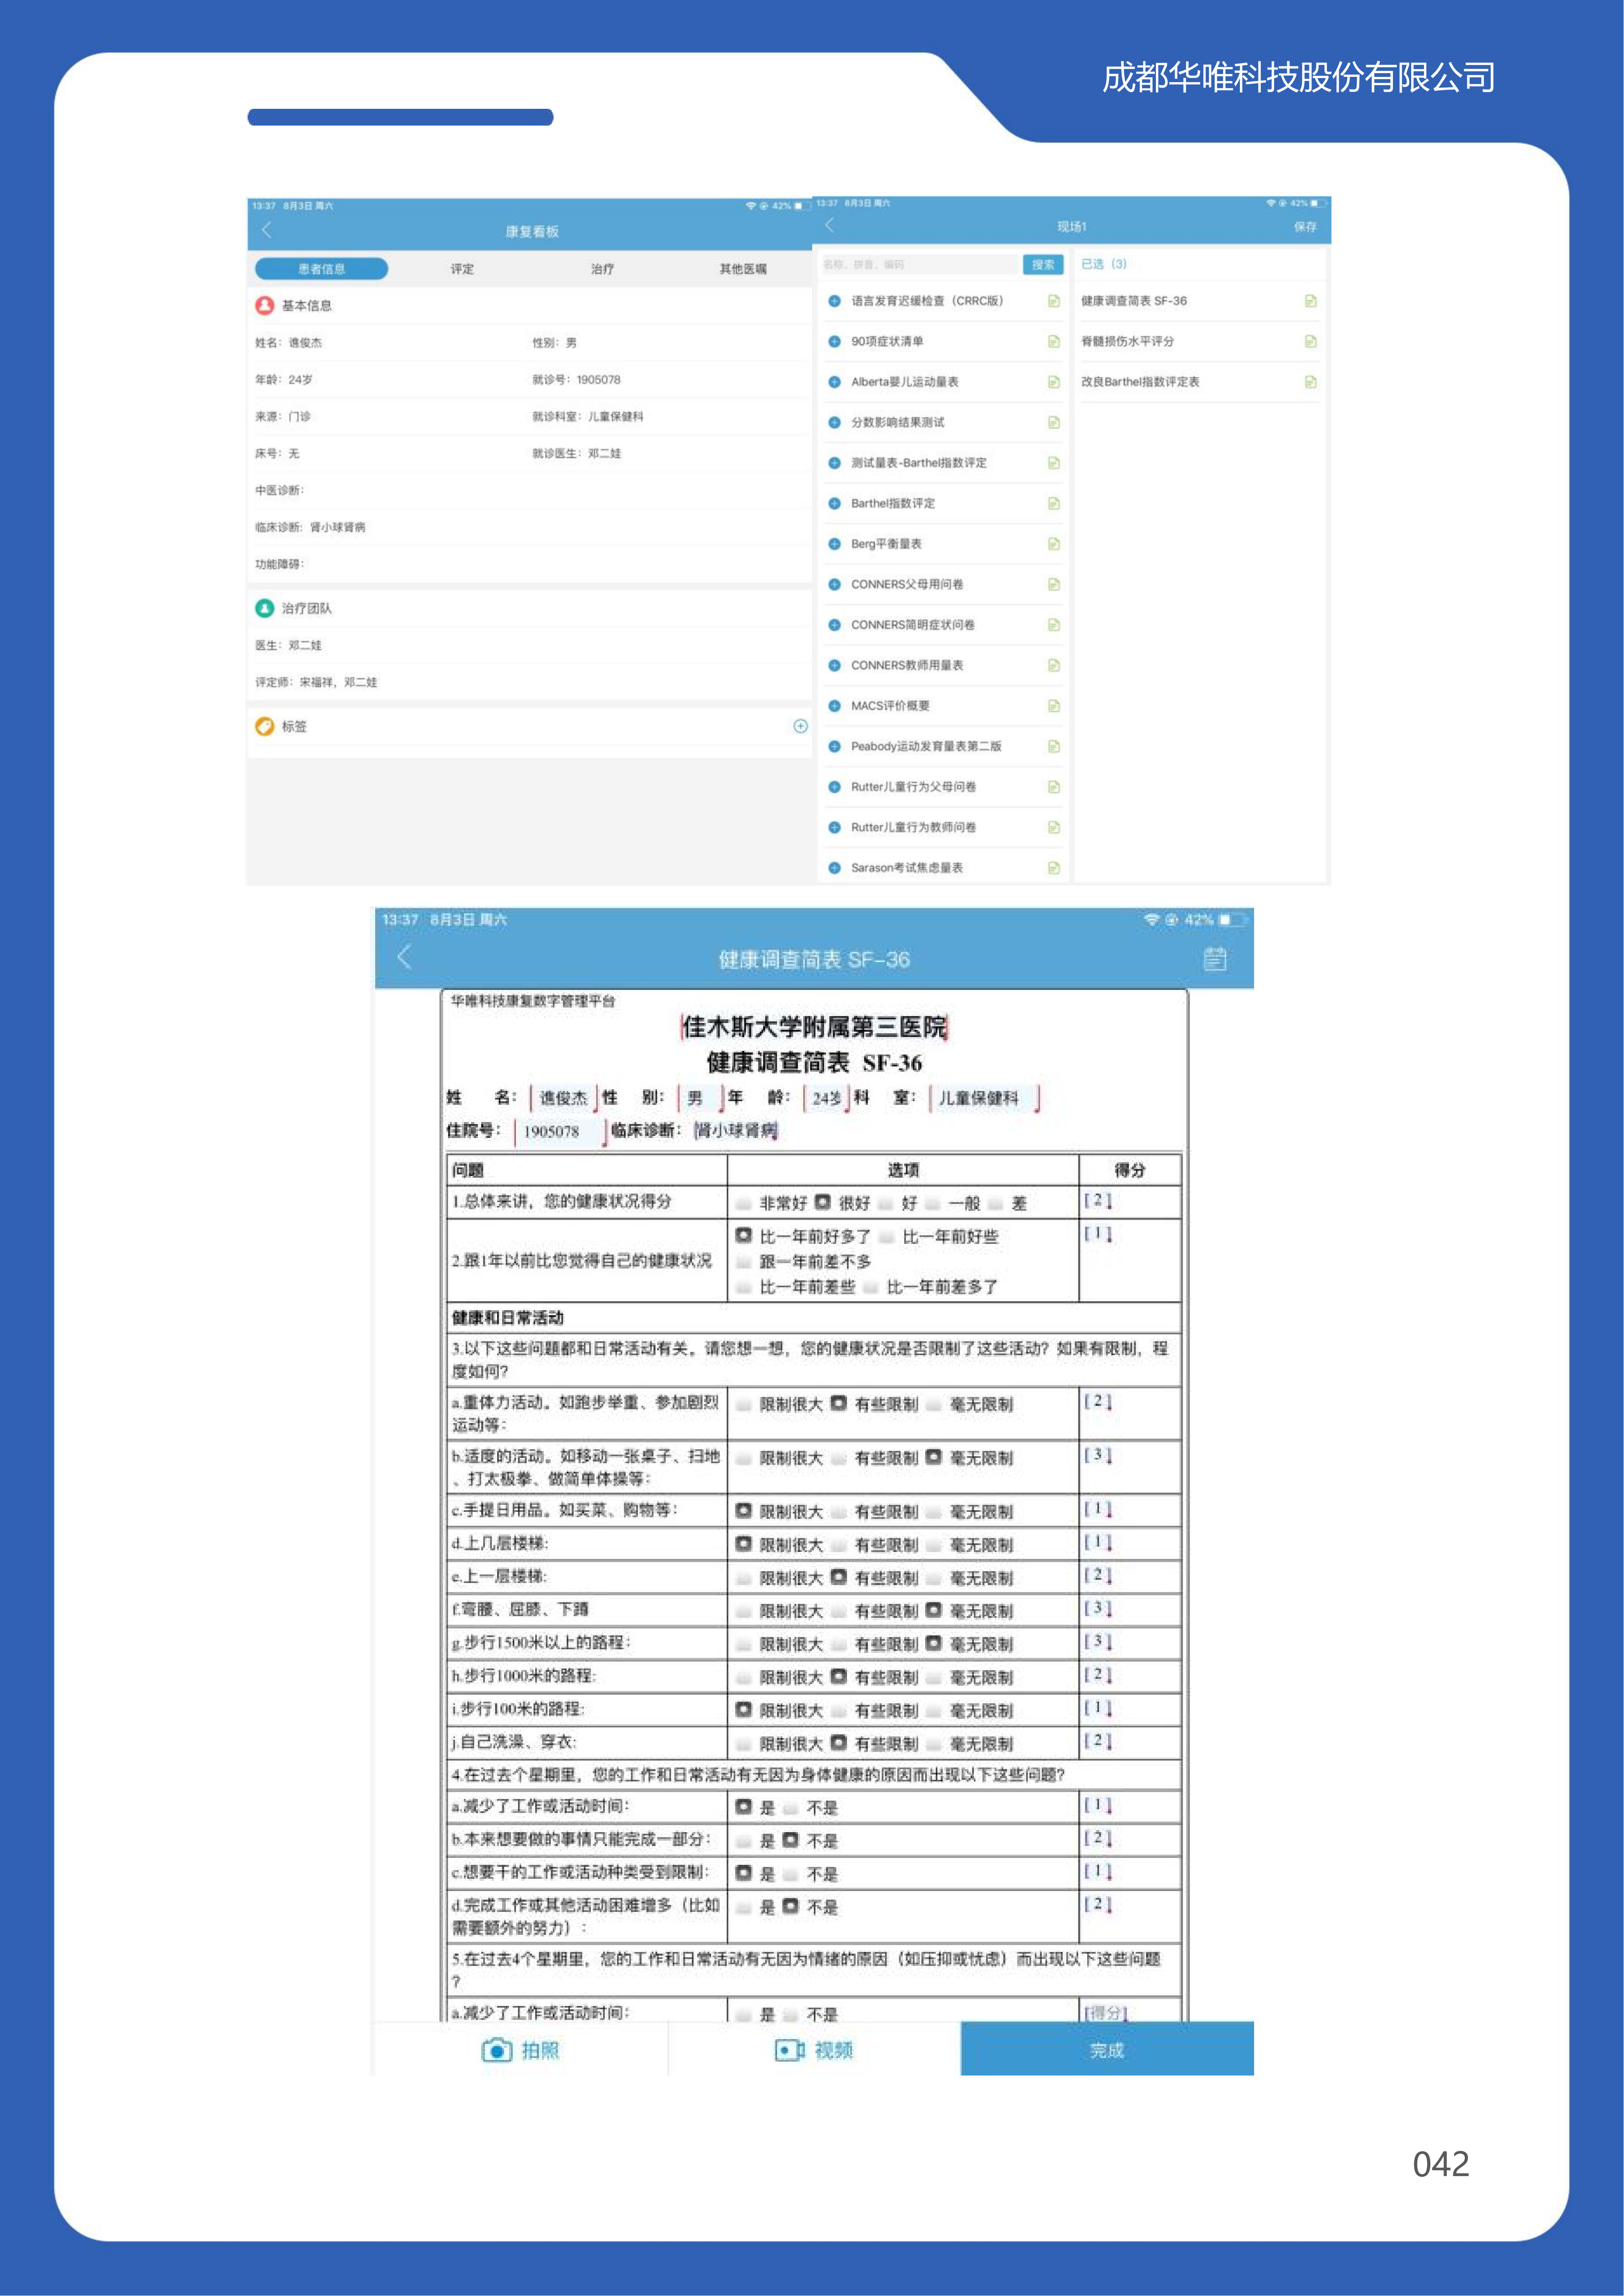Check the 跟一年前差不多 option

743,1262
